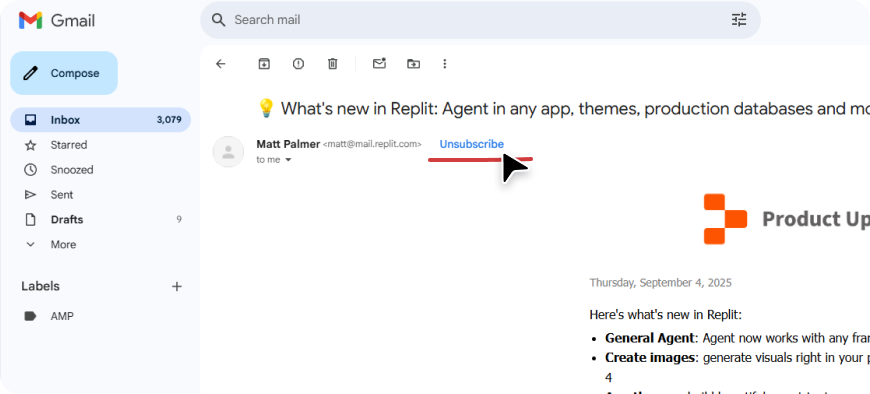Go back to the inbox list
870x394 pixels.
click(221, 64)
